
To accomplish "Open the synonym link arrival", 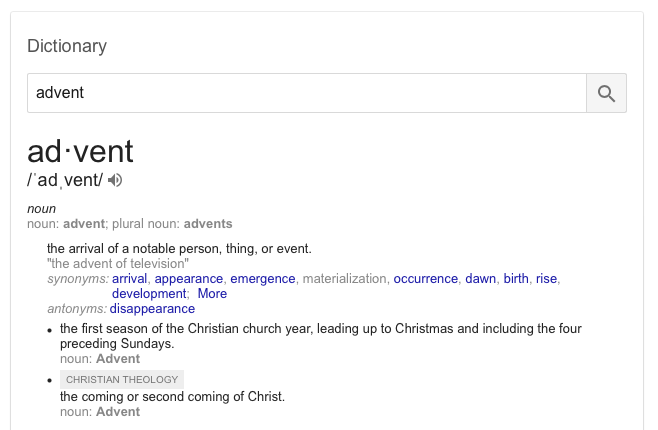I will pyautogui.click(x=129, y=279).
